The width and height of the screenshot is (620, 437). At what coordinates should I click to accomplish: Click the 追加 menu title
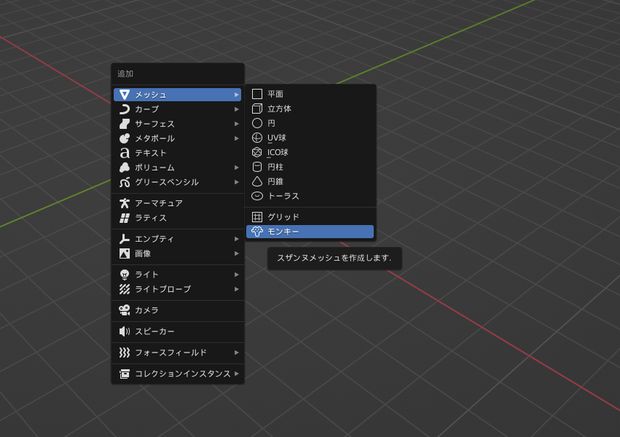coord(125,74)
